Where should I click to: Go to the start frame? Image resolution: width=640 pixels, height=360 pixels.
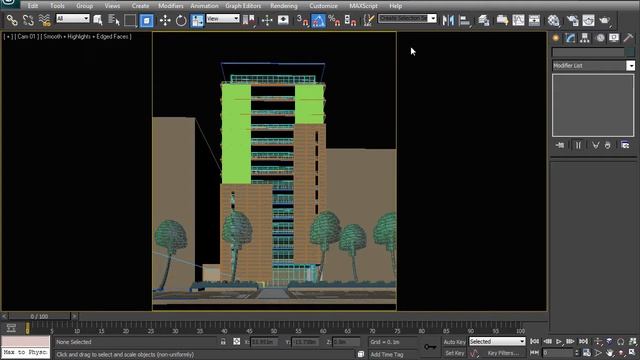tap(534, 341)
